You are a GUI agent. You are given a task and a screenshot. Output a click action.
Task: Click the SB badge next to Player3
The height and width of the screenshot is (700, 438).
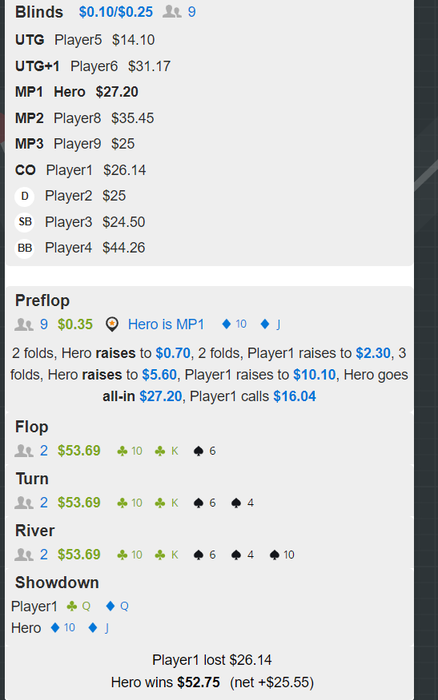[25, 222]
